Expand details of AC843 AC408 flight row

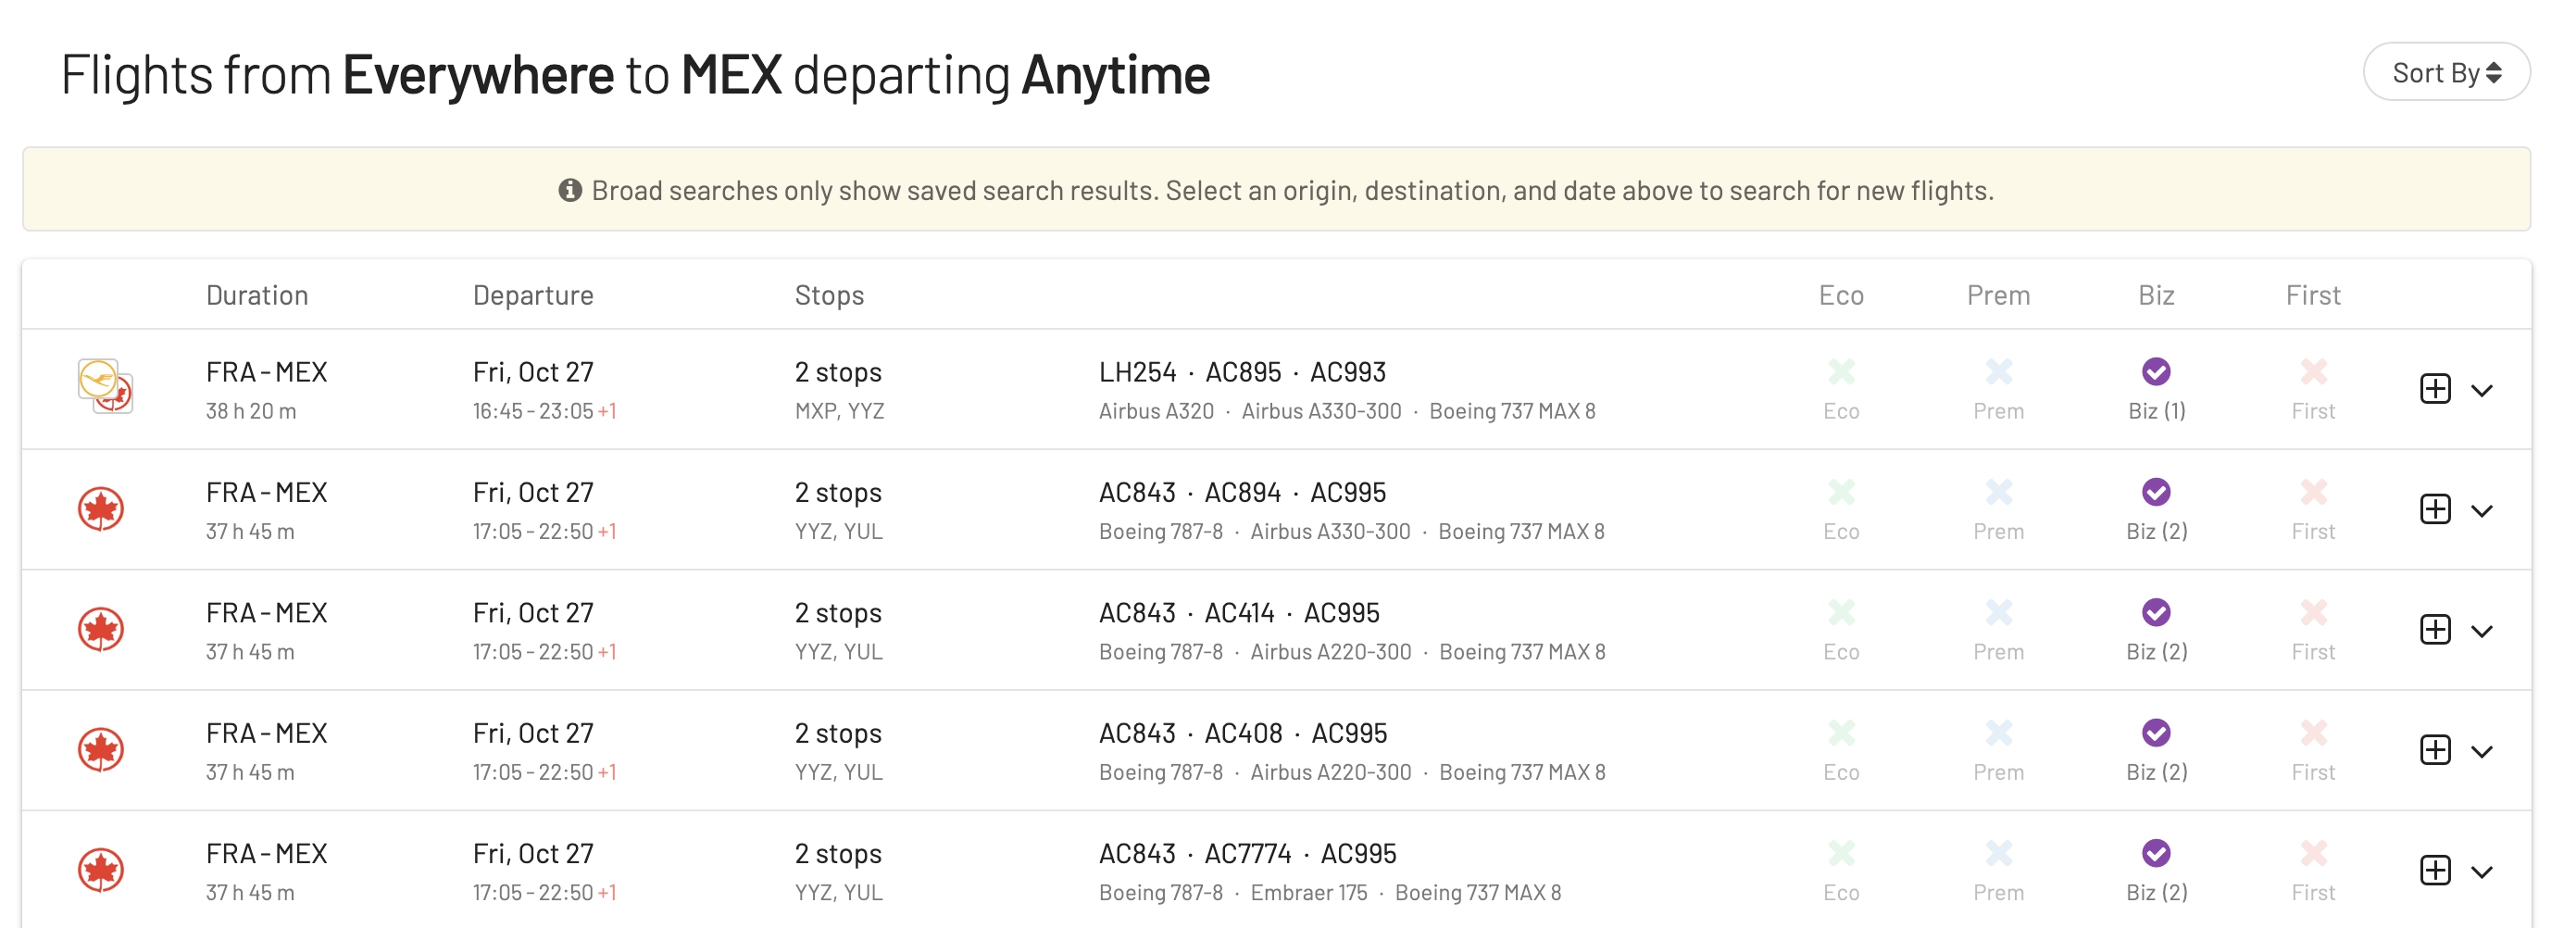(x=2482, y=752)
